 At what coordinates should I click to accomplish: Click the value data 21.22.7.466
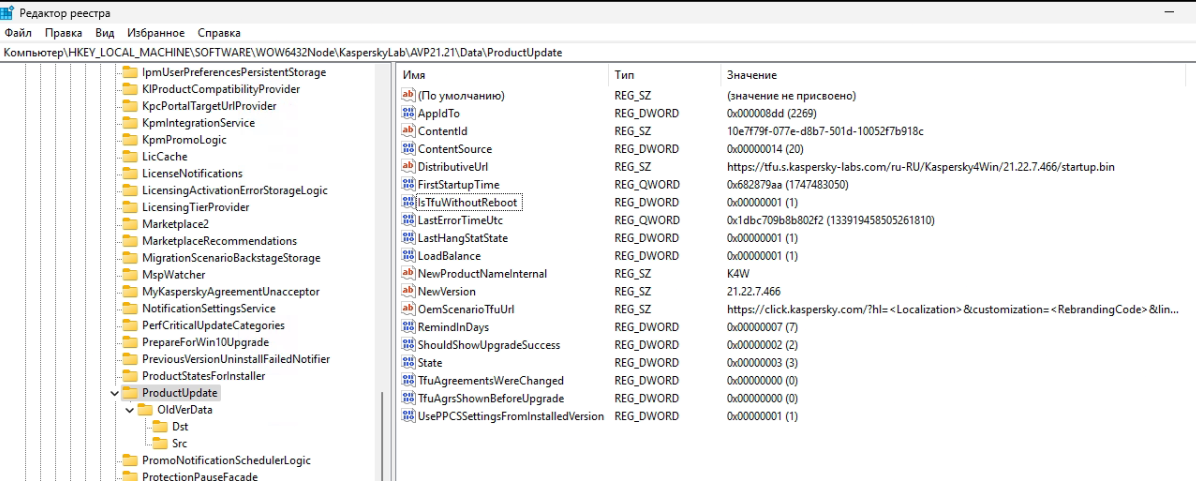754,291
